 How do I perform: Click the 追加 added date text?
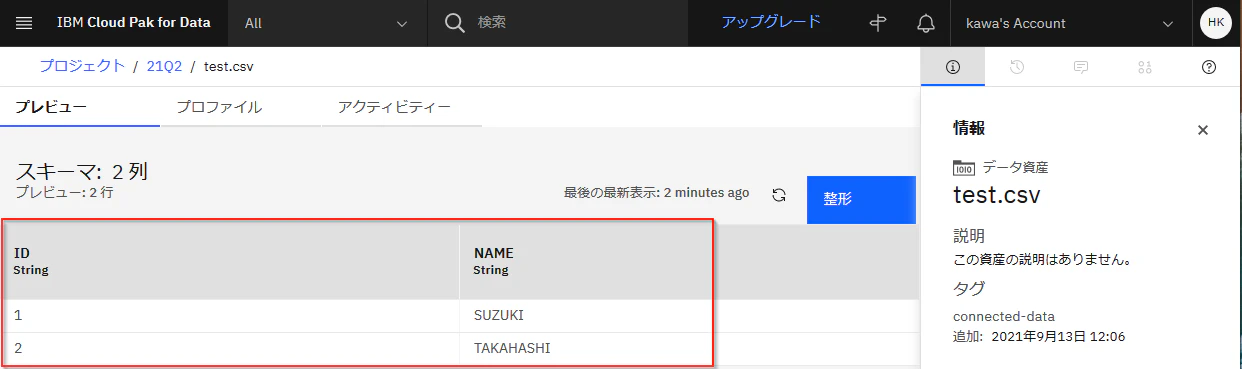click(1039, 337)
